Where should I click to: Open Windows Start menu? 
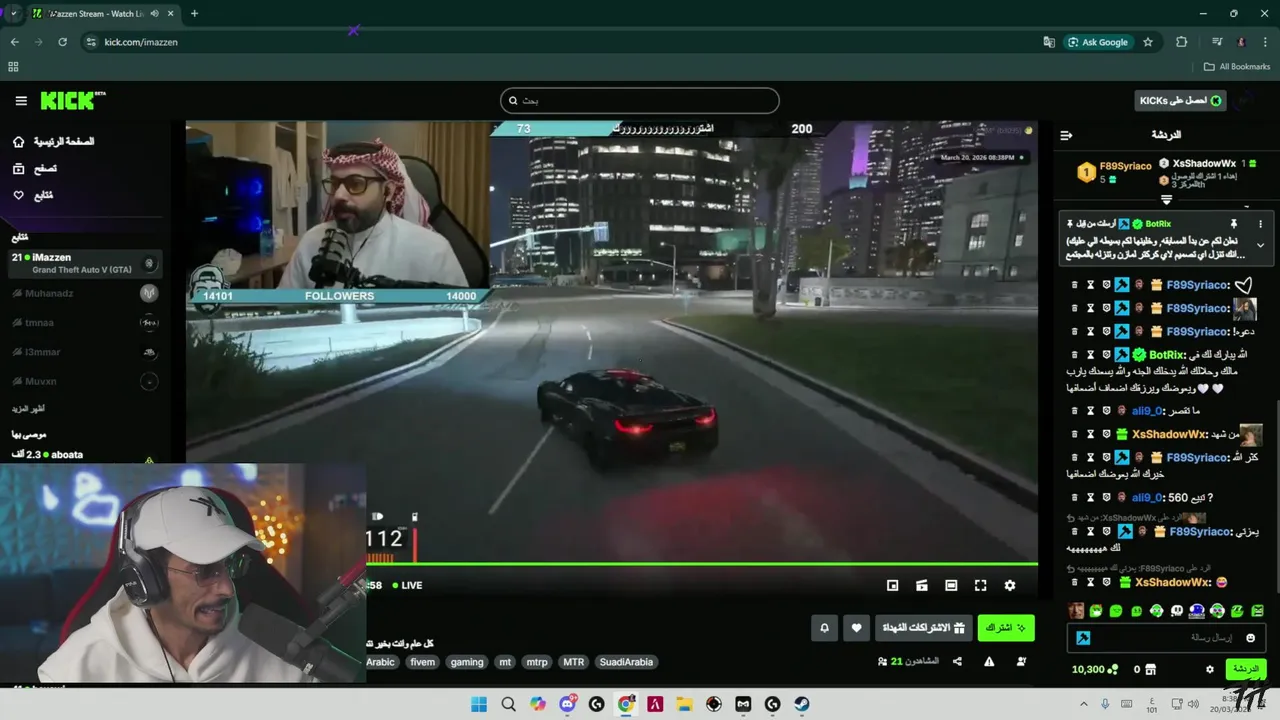[x=479, y=704]
